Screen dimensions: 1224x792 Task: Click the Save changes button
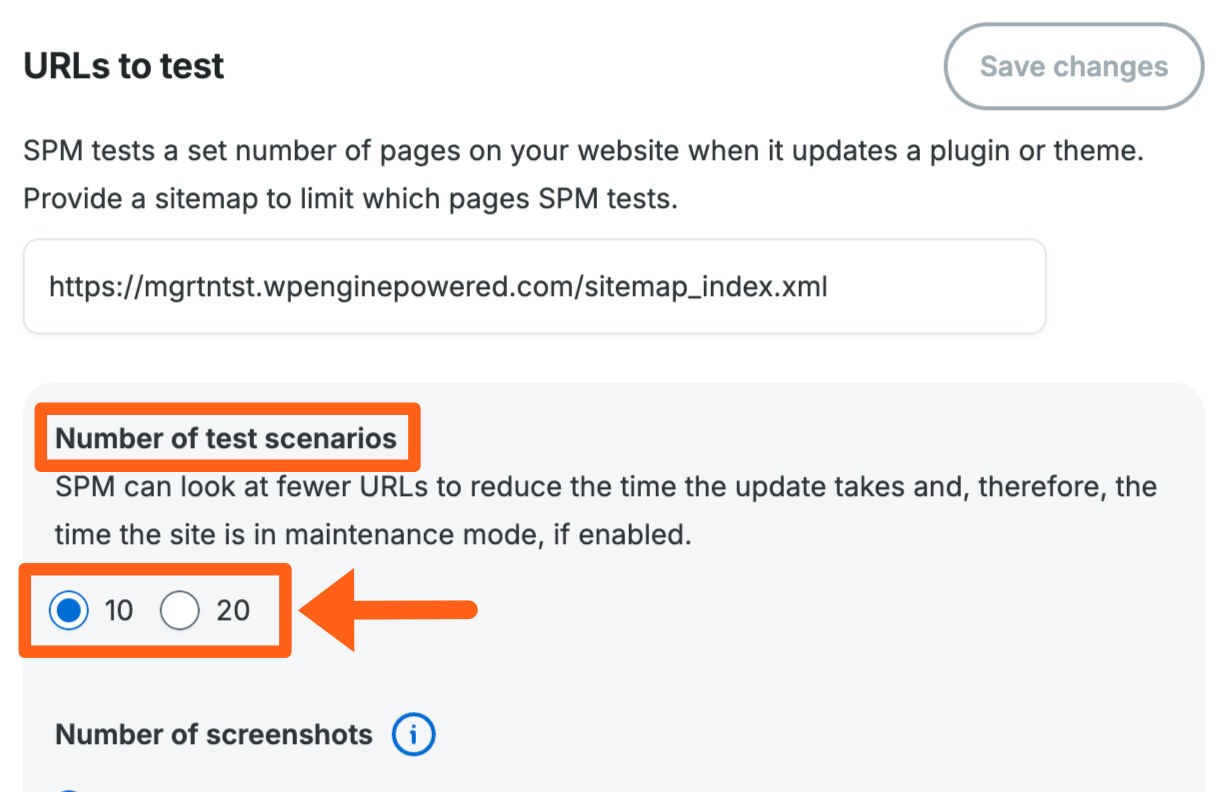coord(1073,67)
